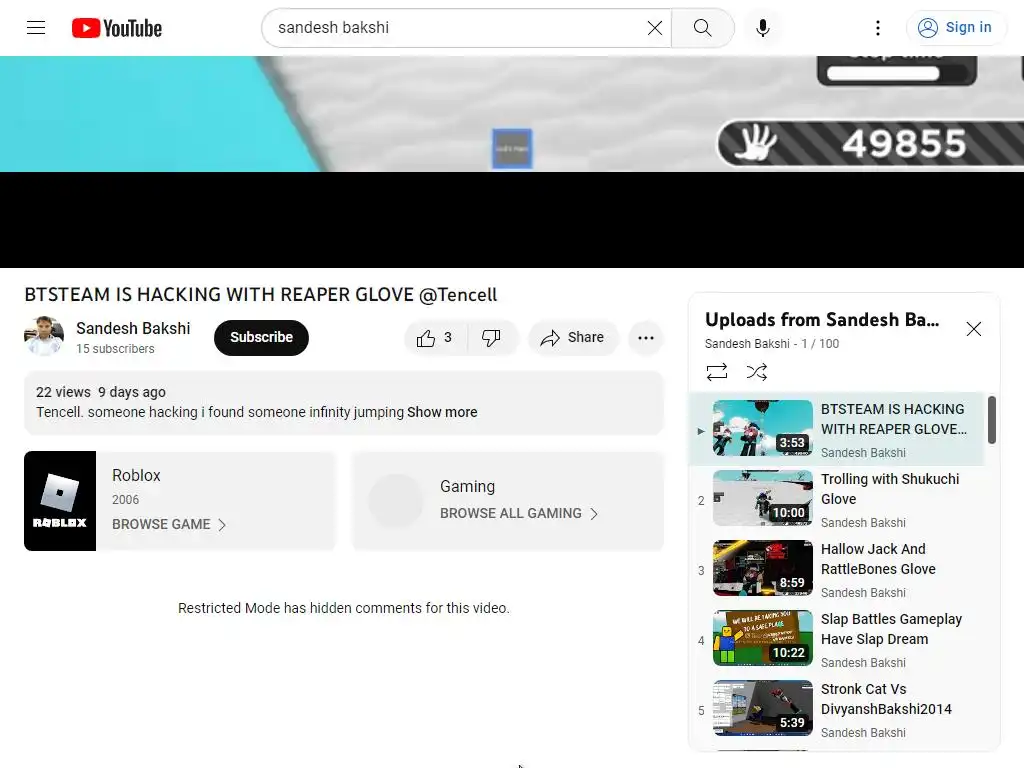The width and height of the screenshot is (1024, 768).
Task: Dislike the video with thumbs down
Action: tap(492, 338)
